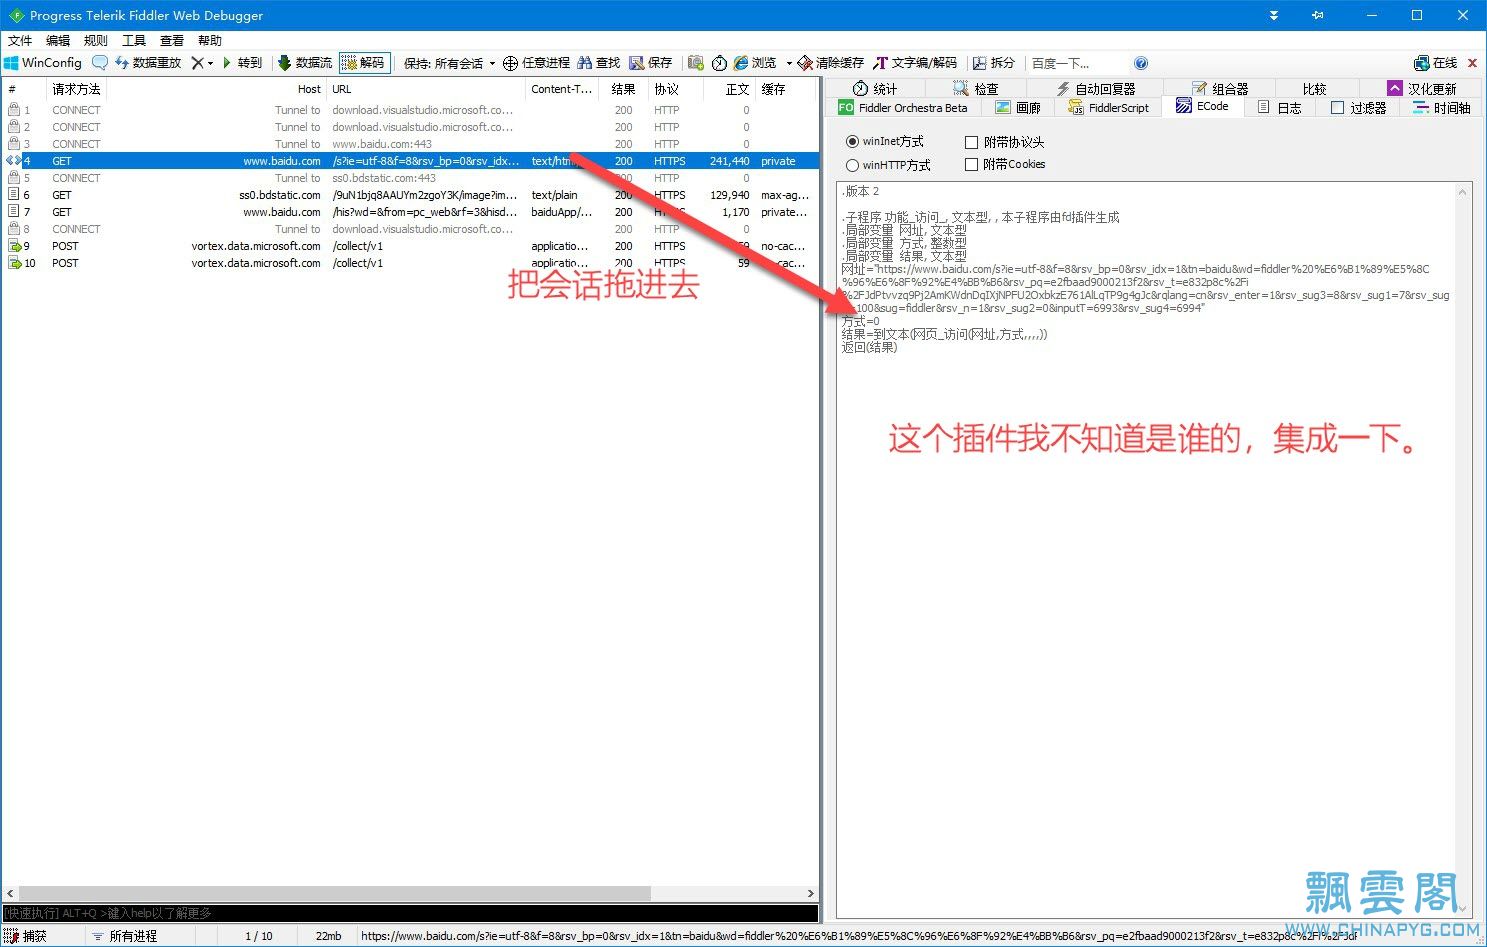Select session 6 ss0.bdstatic.com GET
The image size is (1487, 947).
pos(410,195)
